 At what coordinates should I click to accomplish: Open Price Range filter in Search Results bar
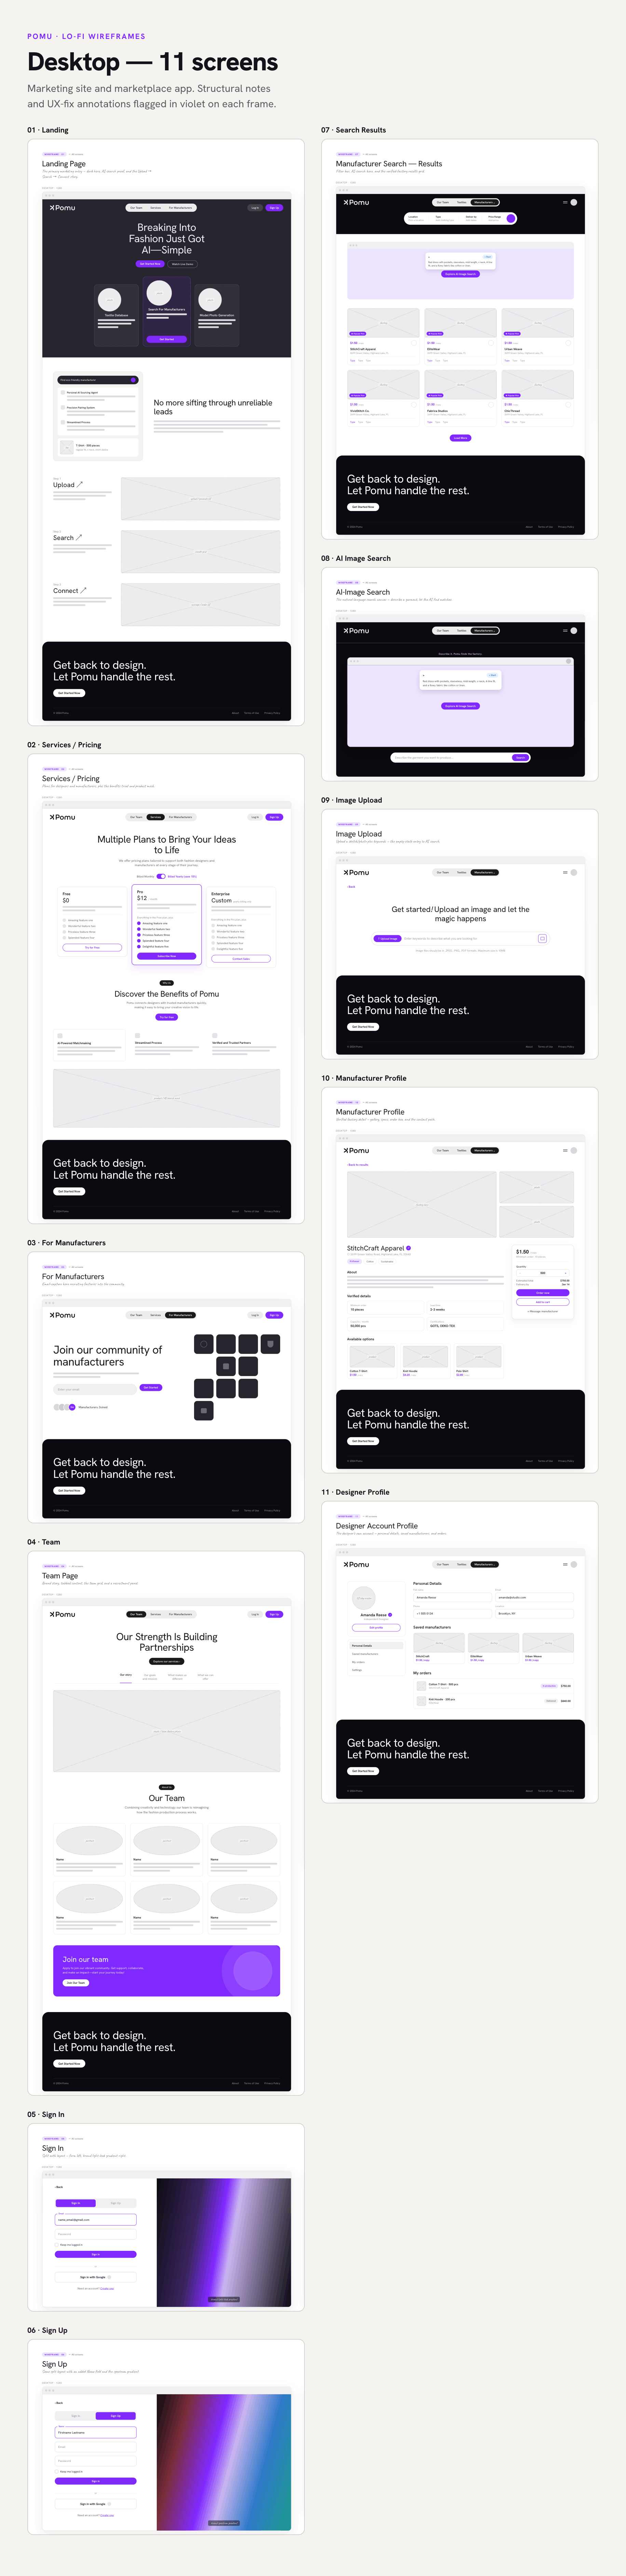click(495, 218)
